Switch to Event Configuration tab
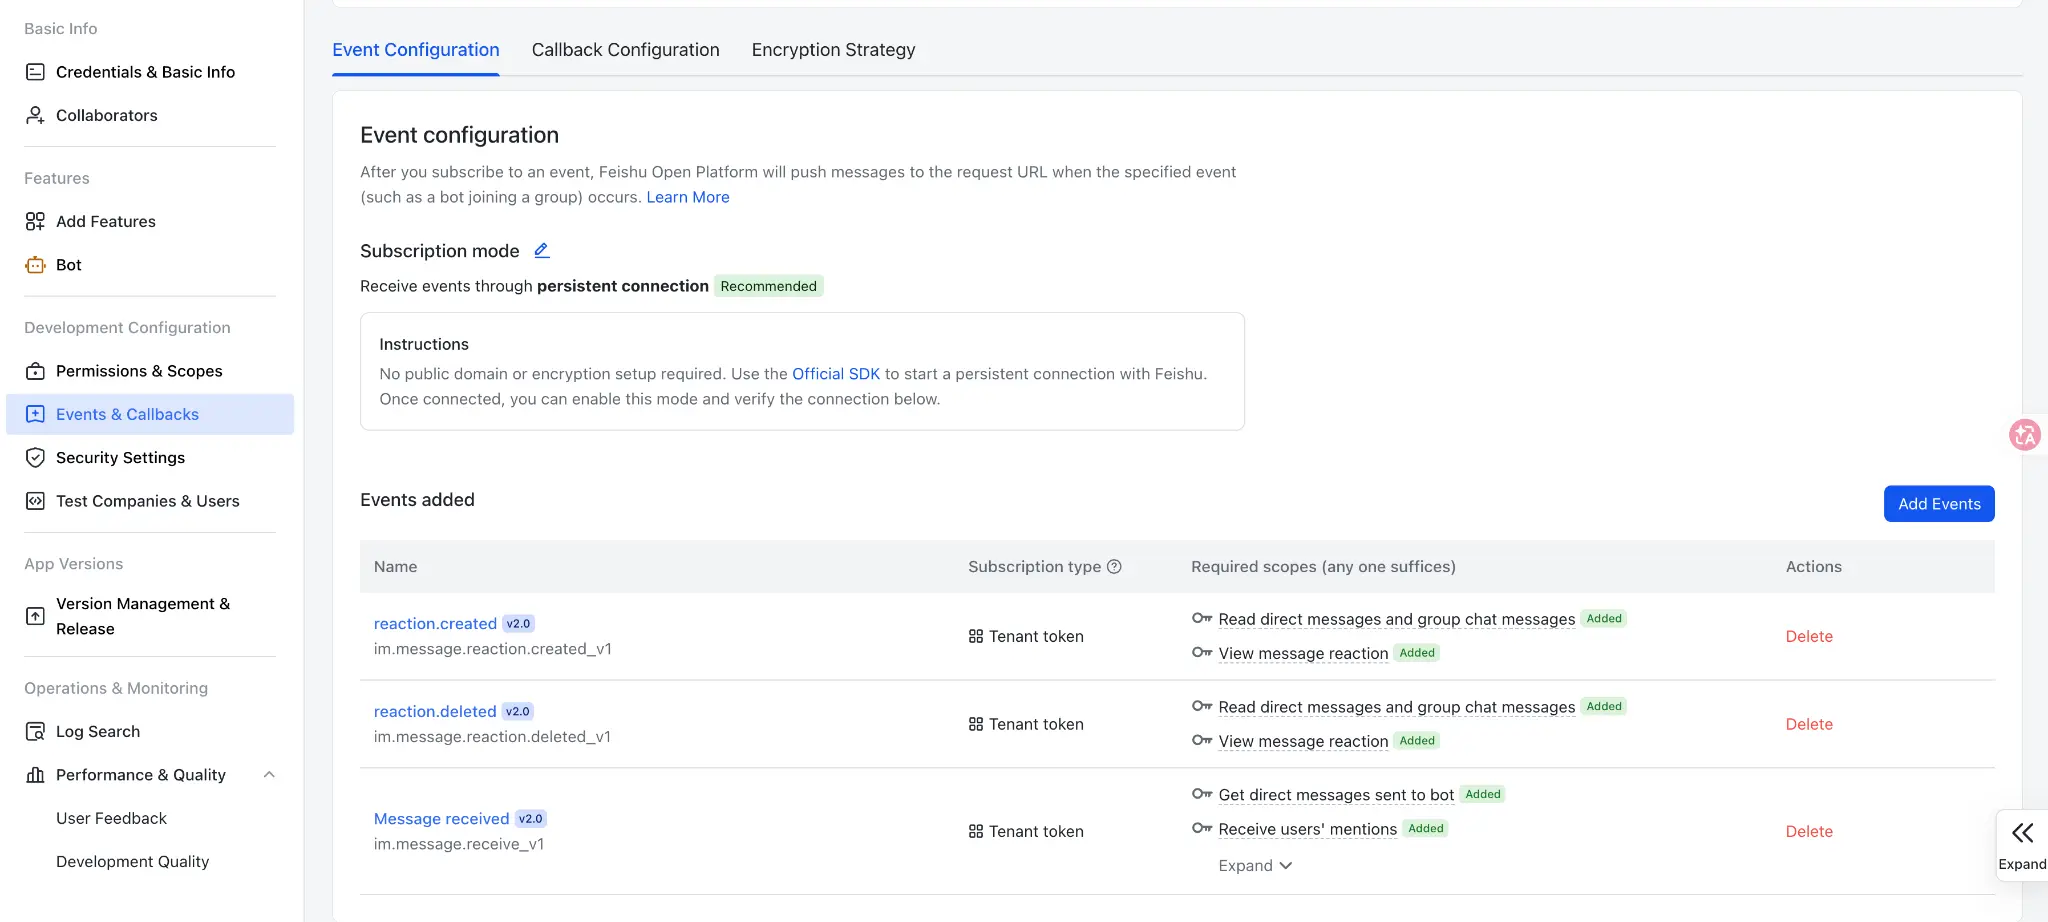Image resolution: width=2048 pixels, height=922 pixels. (x=416, y=50)
